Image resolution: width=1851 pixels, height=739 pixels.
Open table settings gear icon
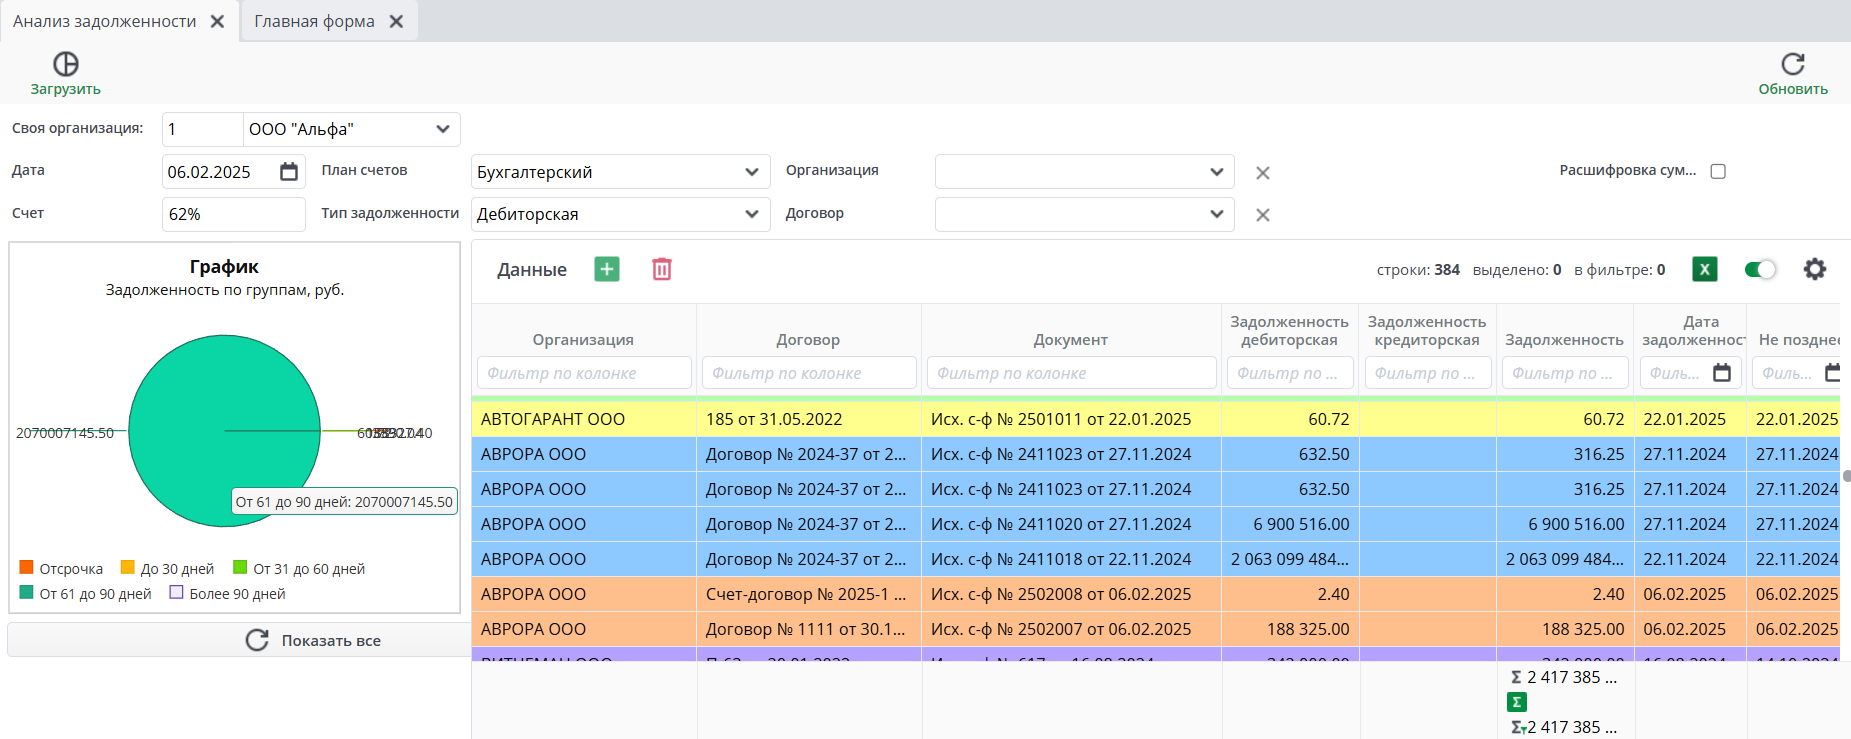[x=1814, y=269]
